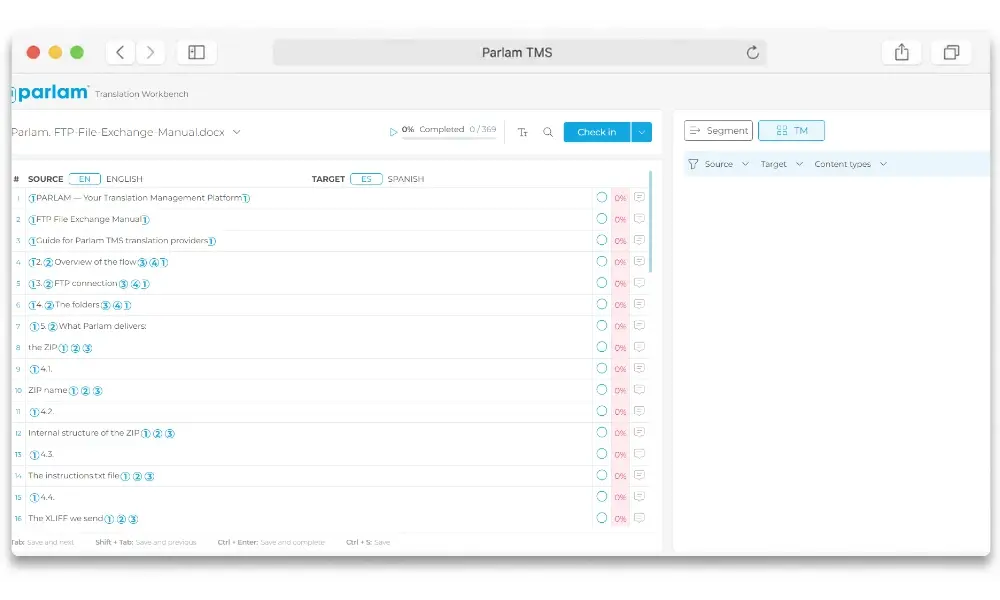The height and width of the screenshot is (600, 1000).
Task: Click the 0% match badge on segment 1
Action: click(x=620, y=198)
